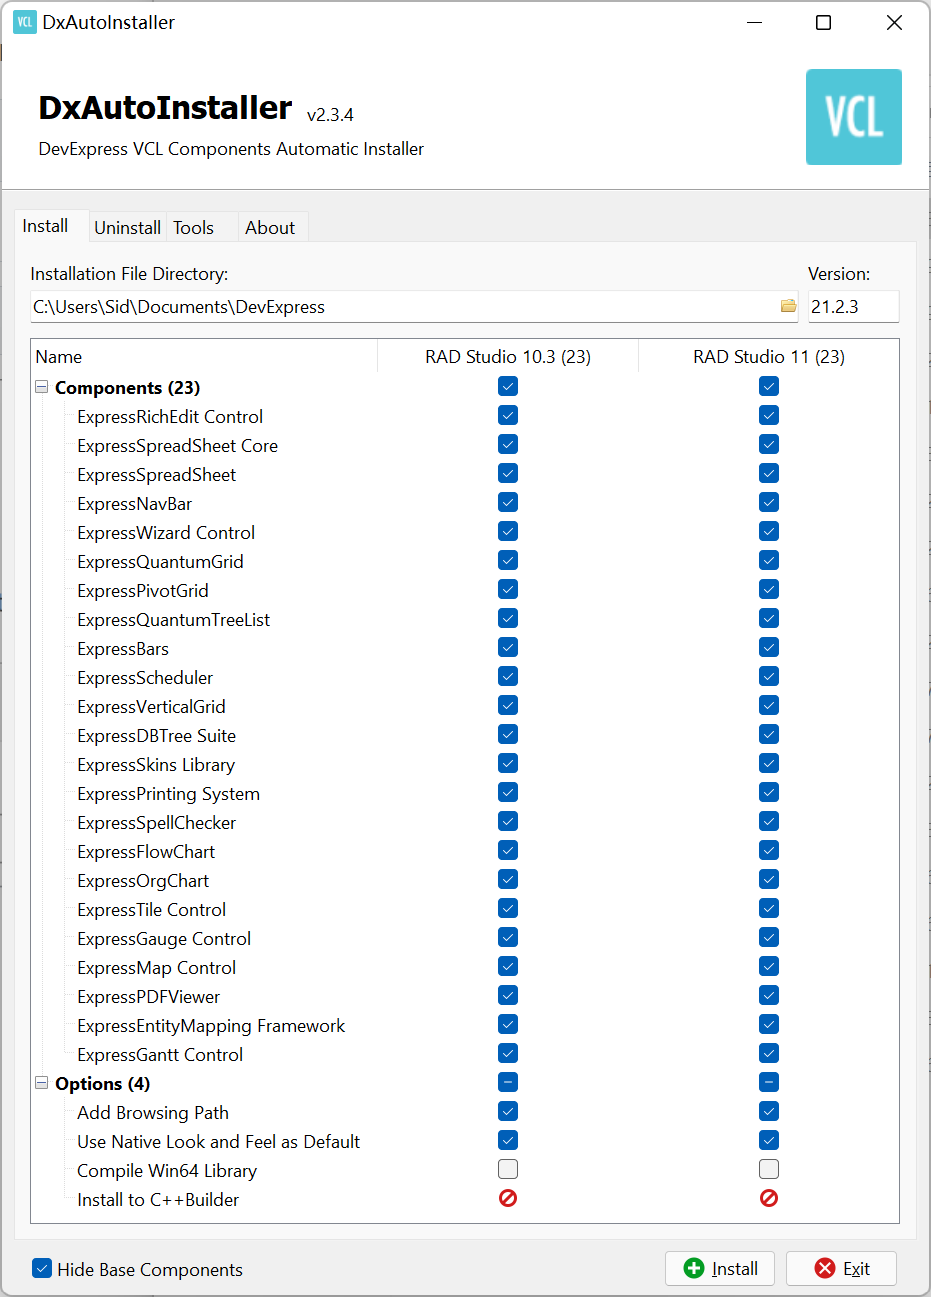
Task: Uncheck ExpressOrgChart for RAD Studio 10.3
Action: coord(508,879)
